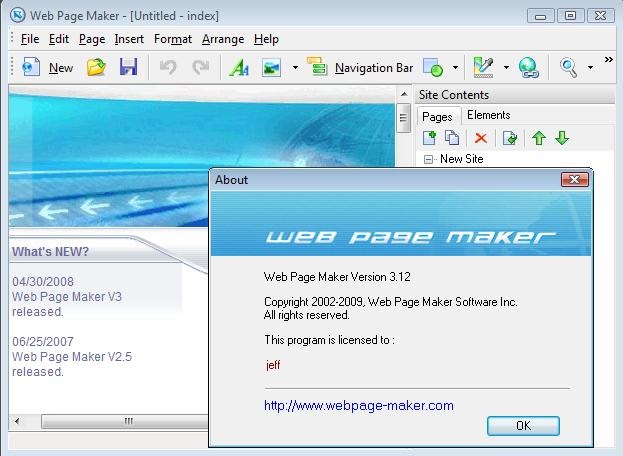The image size is (623, 456).
Task: Click the page properties icon in Site Contents
Action: pyautogui.click(x=510, y=138)
